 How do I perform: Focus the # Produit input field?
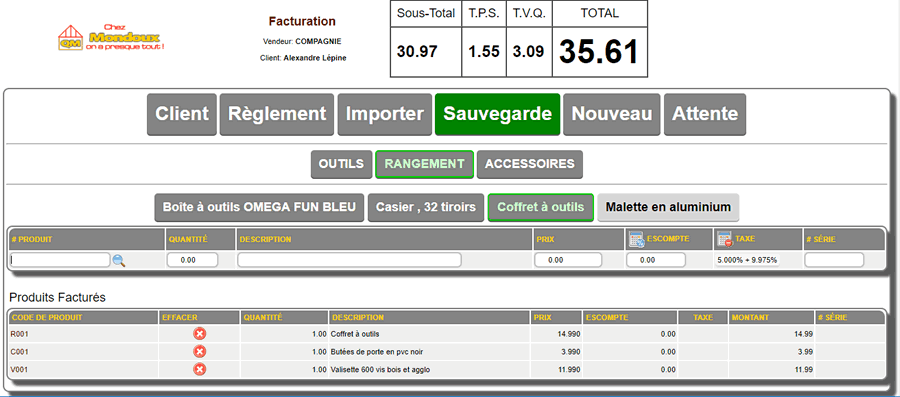pyautogui.click(x=60, y=260)
